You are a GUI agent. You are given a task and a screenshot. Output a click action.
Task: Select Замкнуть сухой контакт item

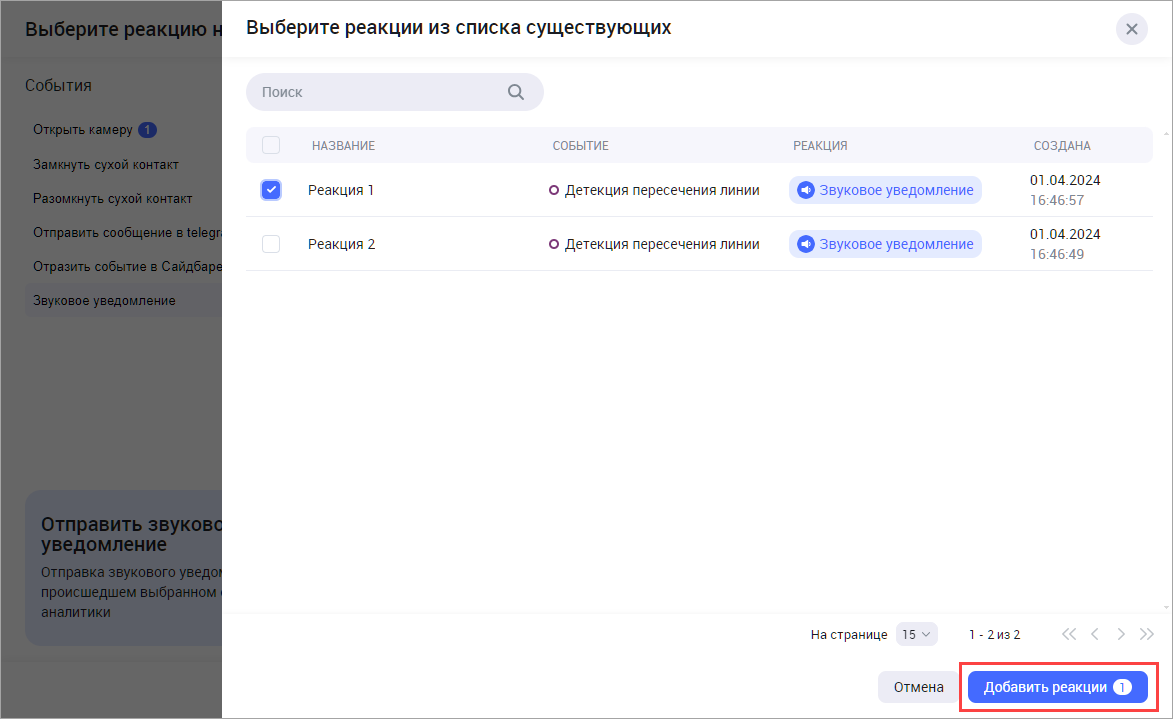[106, 164]
